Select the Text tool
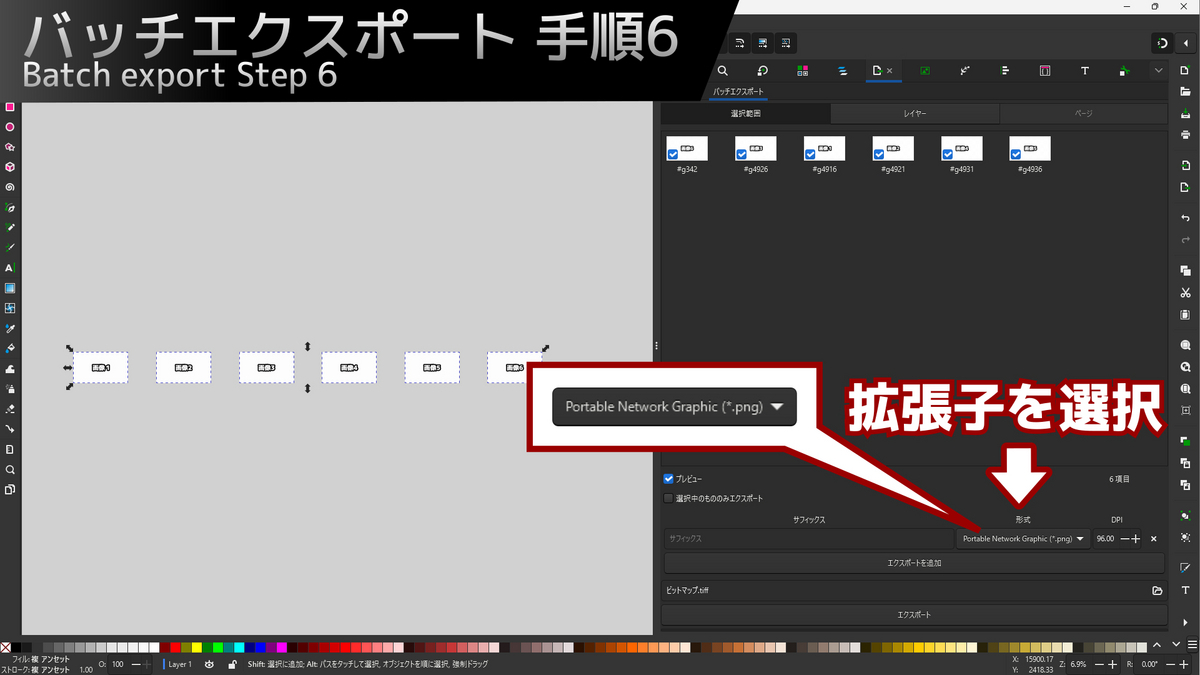The image size is (1200, 675). point(8,267)
